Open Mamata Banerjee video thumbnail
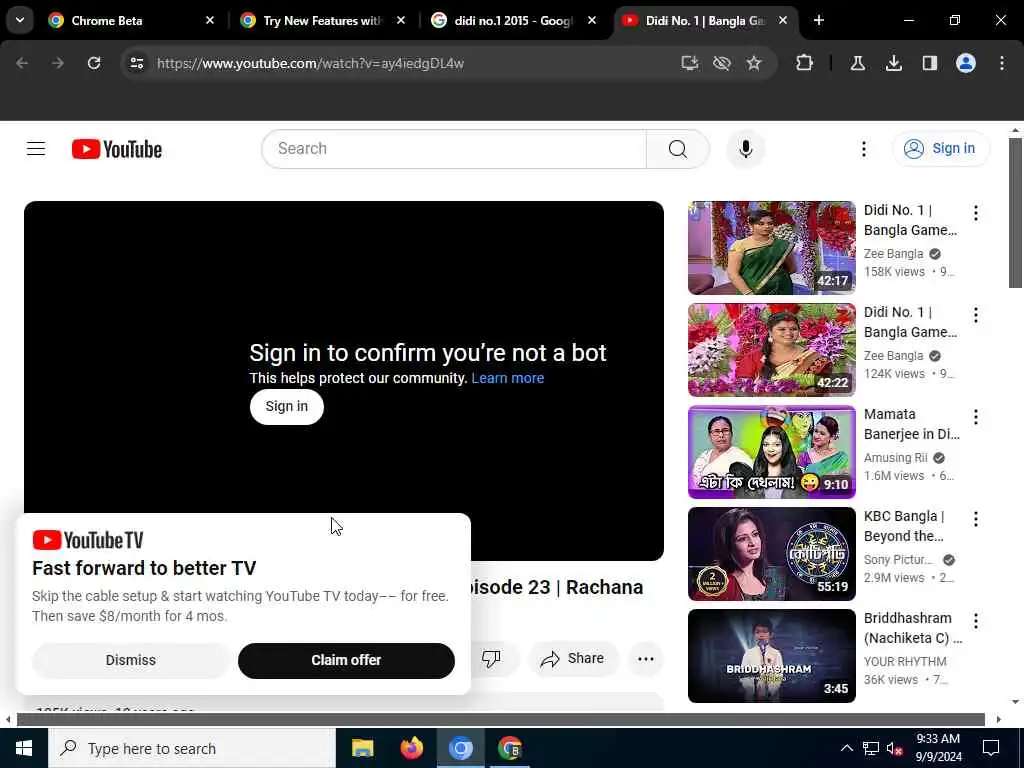Image resolution: width=1024 pixels, height=768 pixels. click(x=771, y=452)
